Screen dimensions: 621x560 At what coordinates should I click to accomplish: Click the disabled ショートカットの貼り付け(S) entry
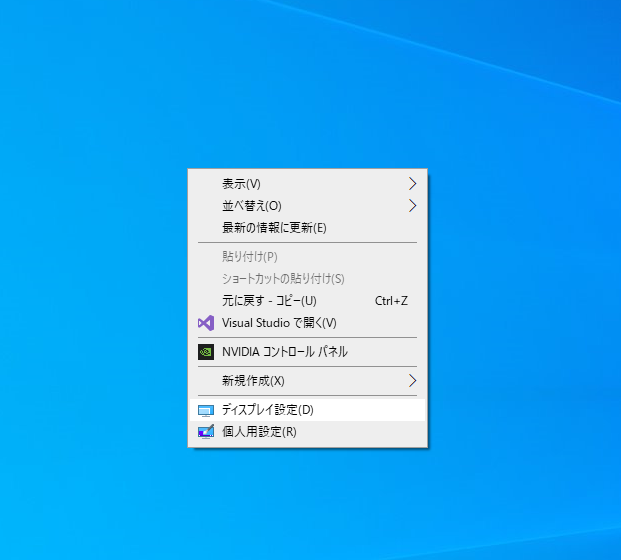point(283,279)
